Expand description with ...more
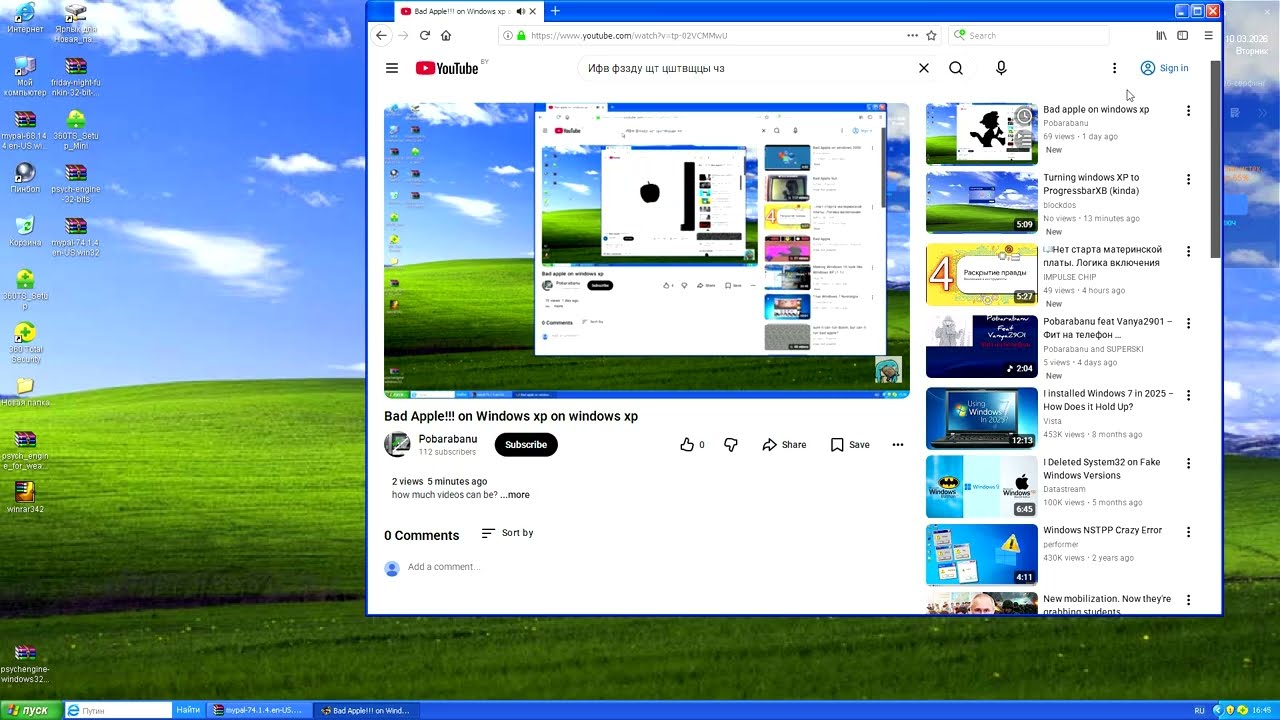The image size is (1280, 720). 515,495
